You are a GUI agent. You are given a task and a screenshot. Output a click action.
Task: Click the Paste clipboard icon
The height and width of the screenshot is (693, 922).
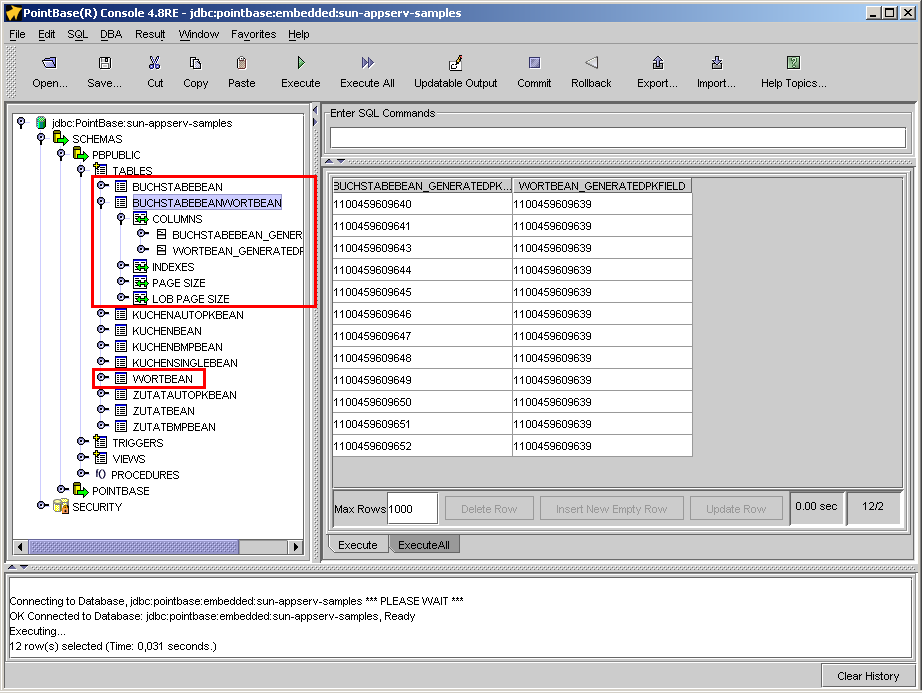coord(241,63)
